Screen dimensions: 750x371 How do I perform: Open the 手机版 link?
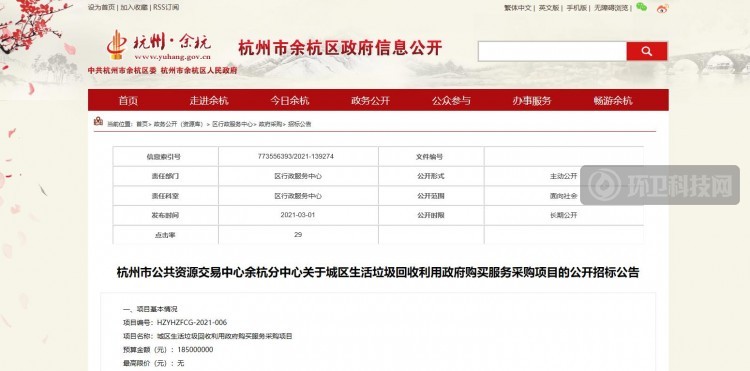click(x=576, y=8)
